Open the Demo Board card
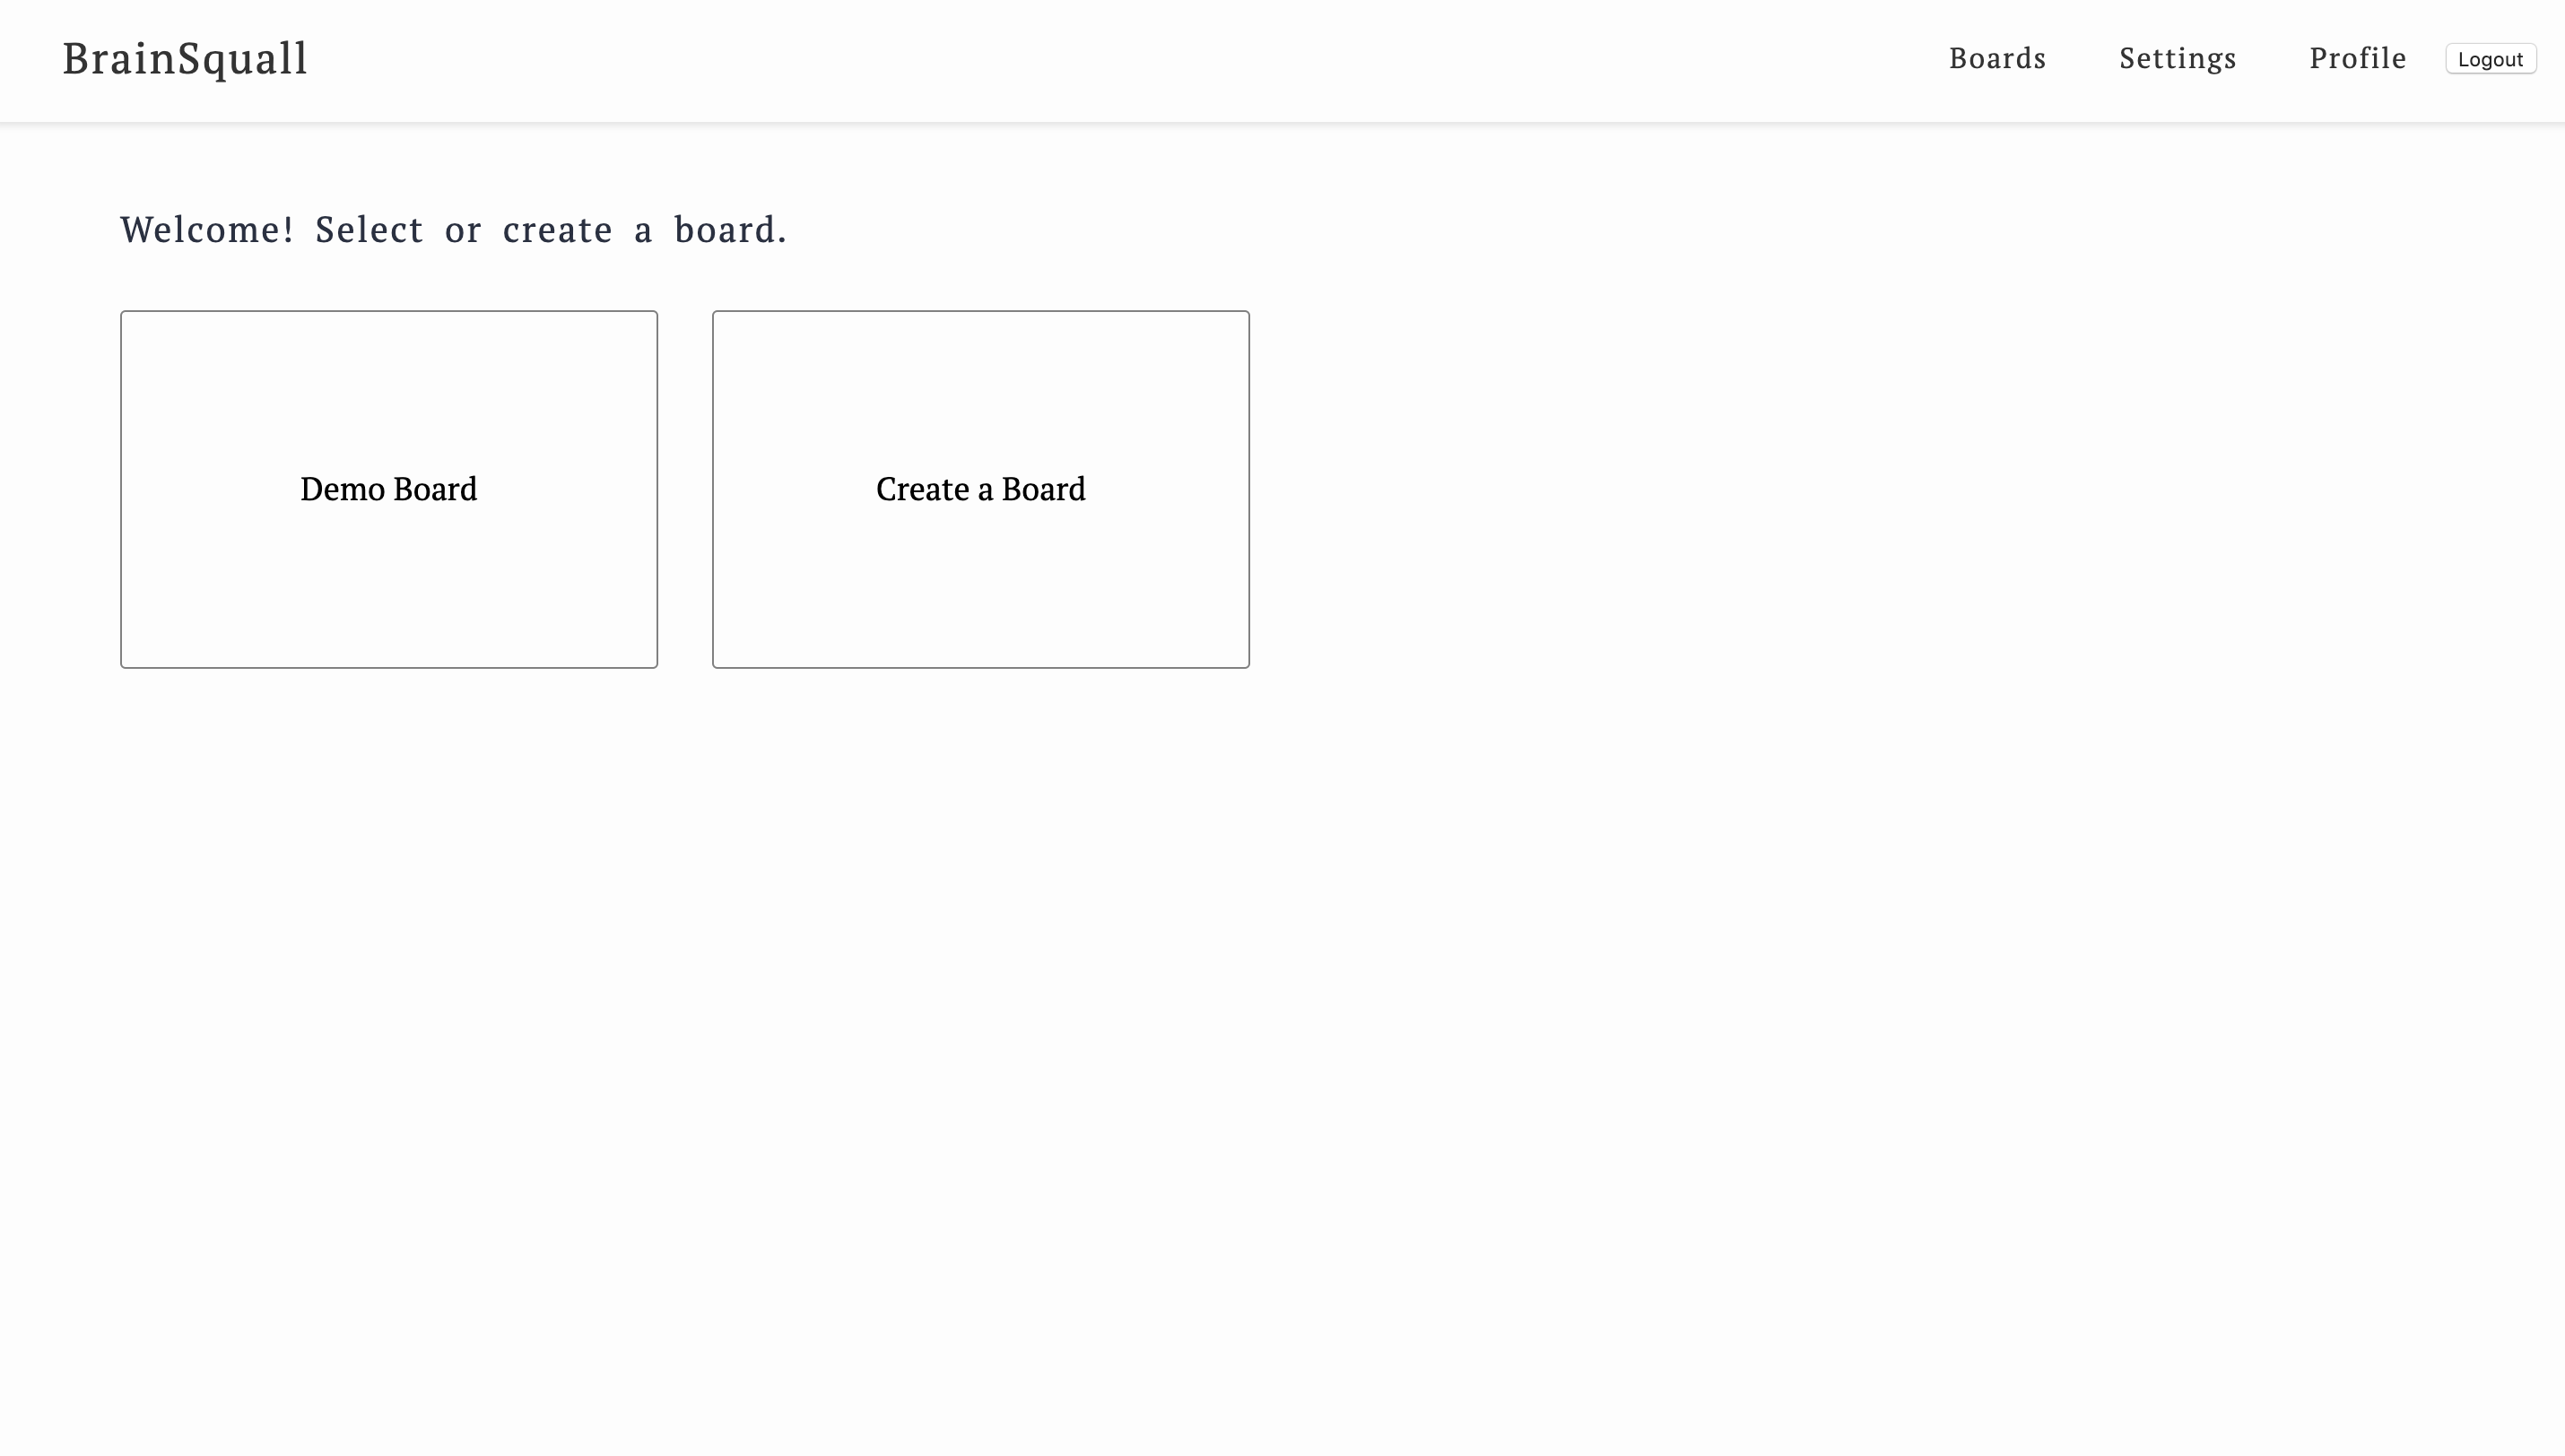 coord(389,489)
